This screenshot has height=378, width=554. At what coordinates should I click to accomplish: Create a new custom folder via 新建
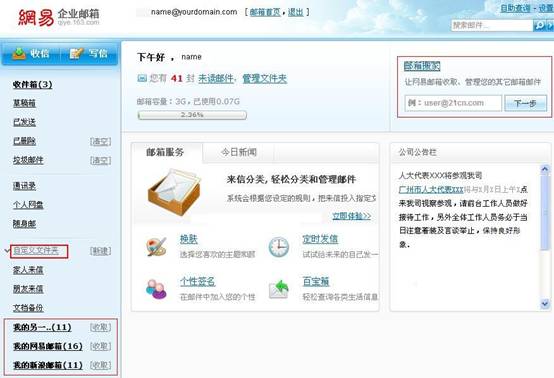(x=100, y=251)
